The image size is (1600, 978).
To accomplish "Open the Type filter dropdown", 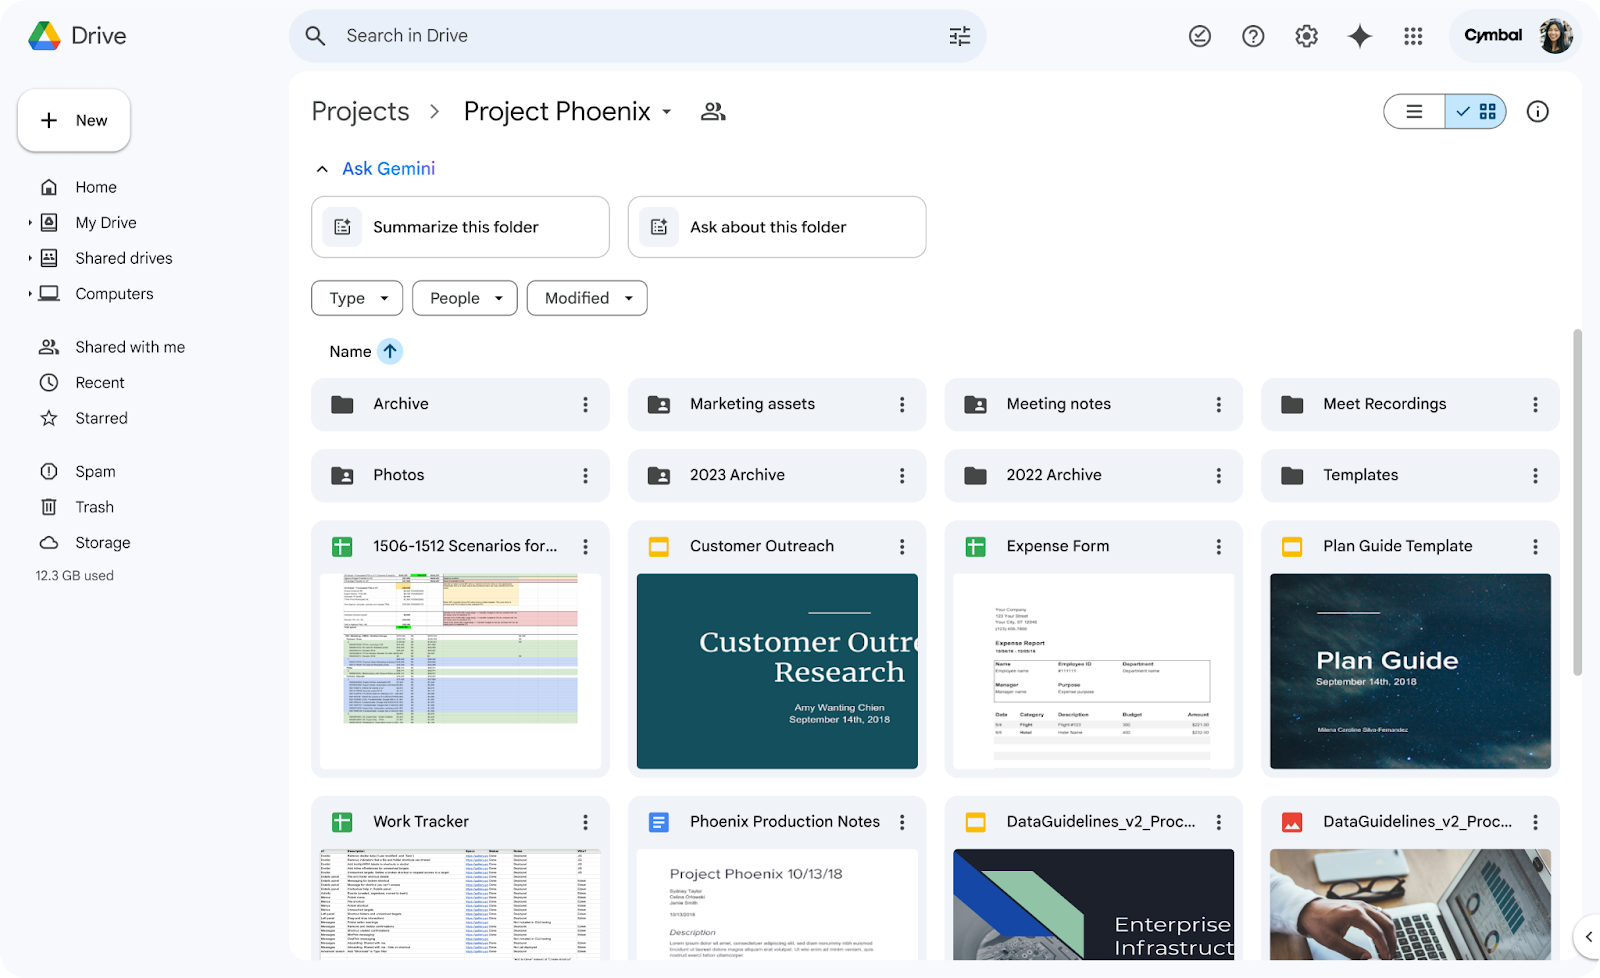I will [357, 298].
